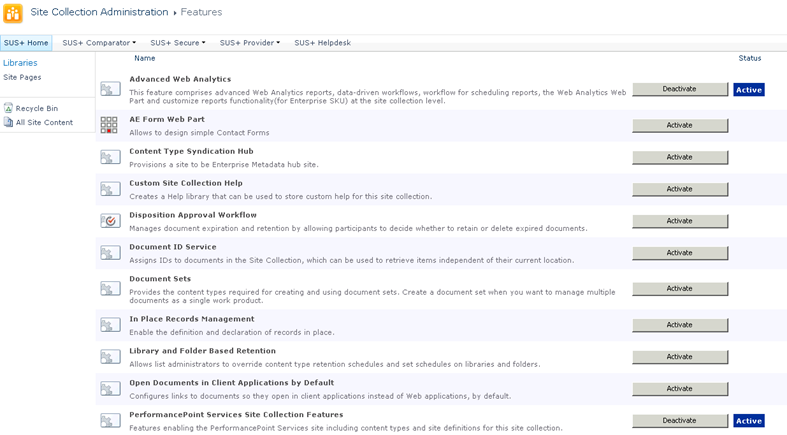Click the All Site Content page icon
This screenshot has width=787, height=435.
pyautogui.click(x=8, y=122)
